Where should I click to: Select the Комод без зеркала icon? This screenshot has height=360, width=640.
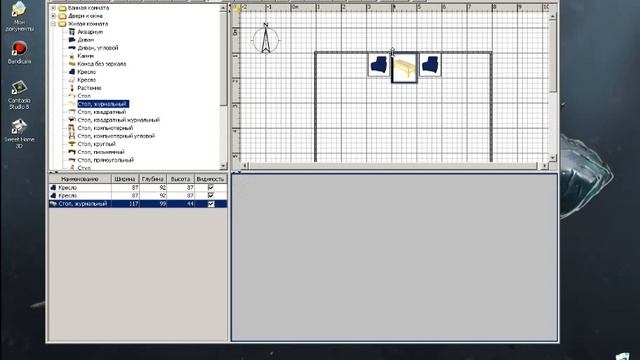point(72,64)
